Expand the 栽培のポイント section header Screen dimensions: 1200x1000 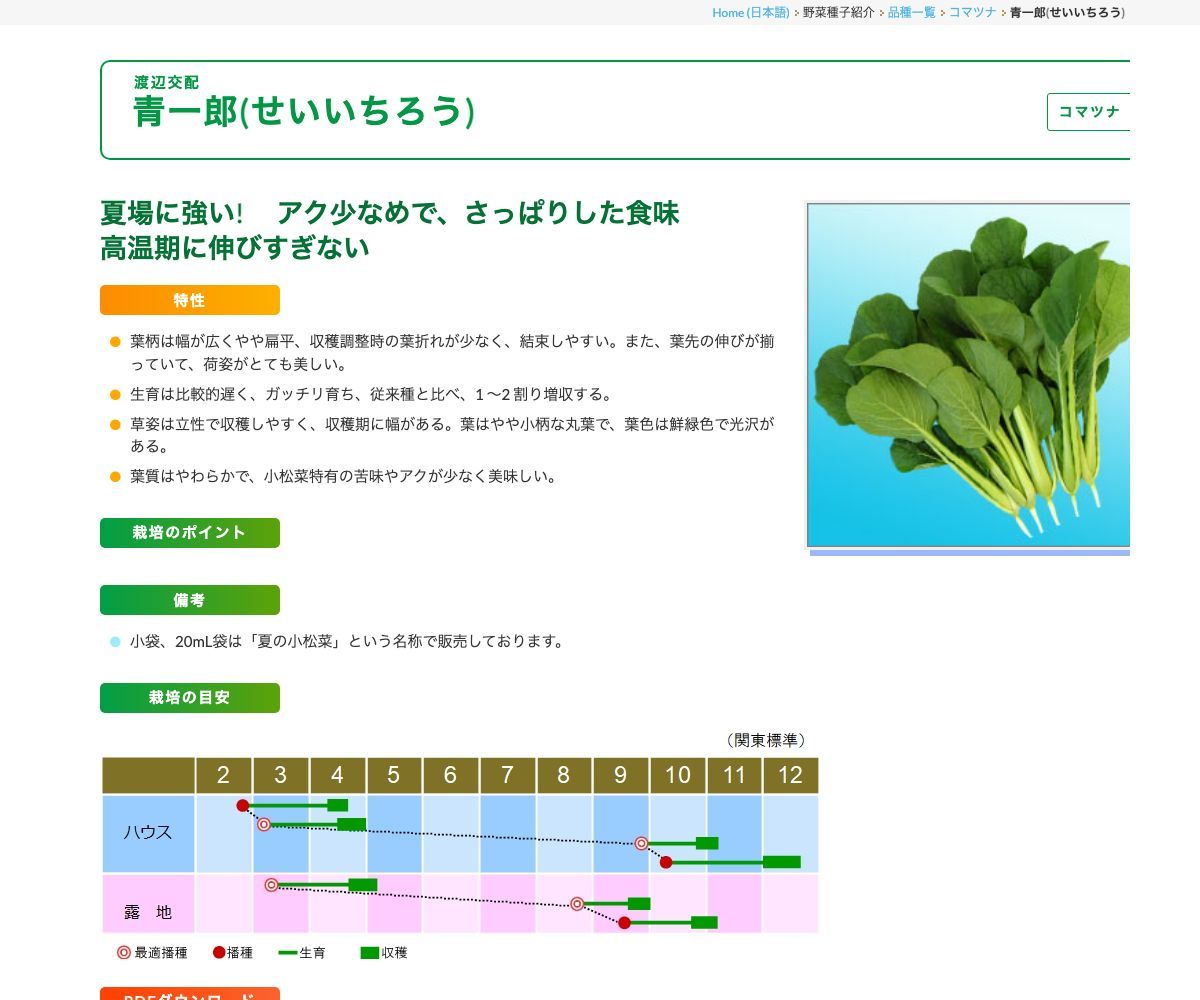(190, 533)
